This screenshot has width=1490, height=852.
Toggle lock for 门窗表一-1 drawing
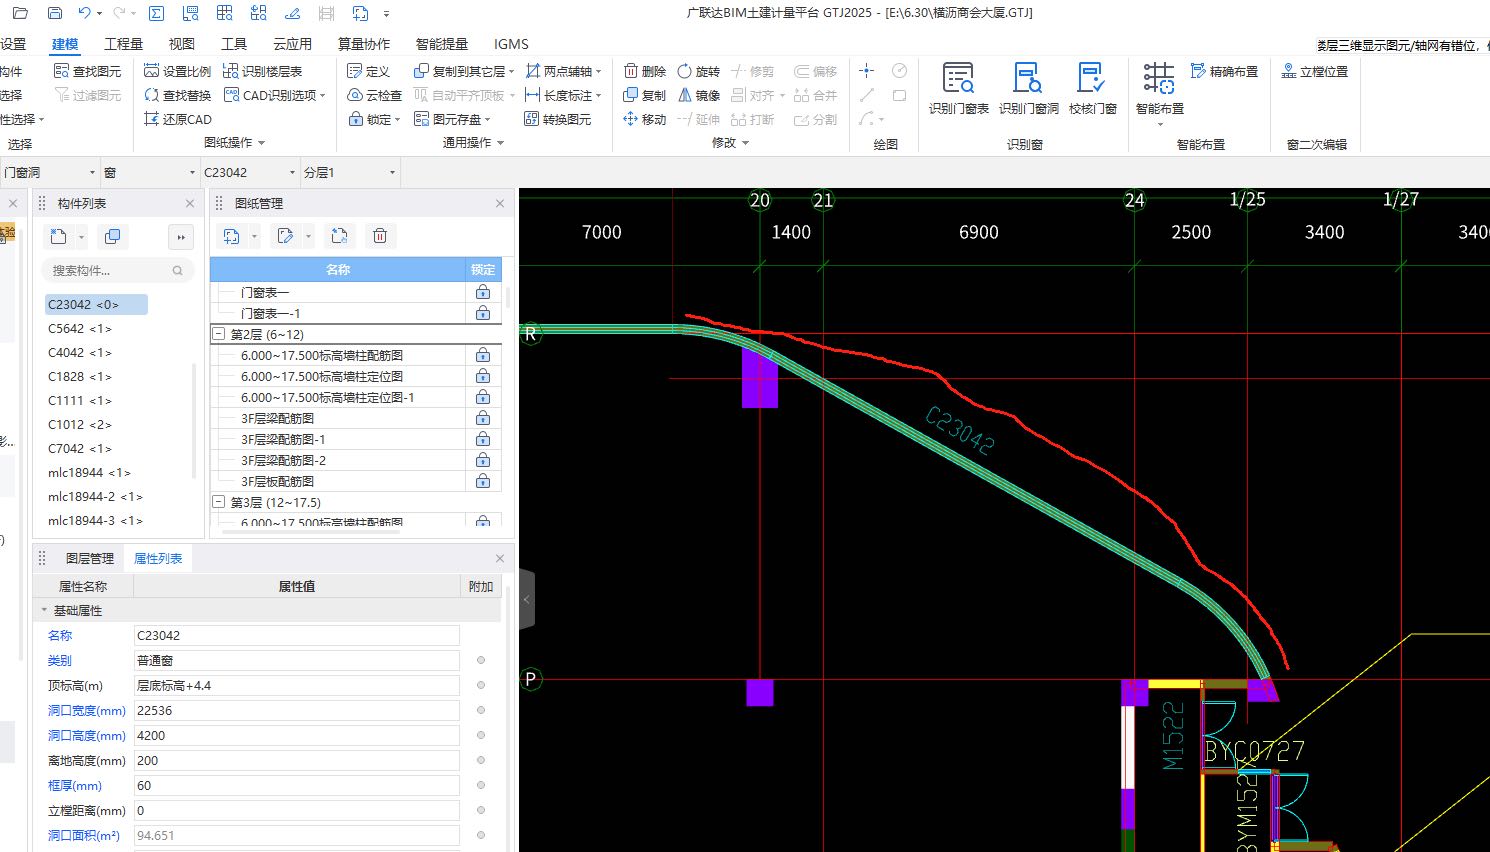click(x=483, y=313)
